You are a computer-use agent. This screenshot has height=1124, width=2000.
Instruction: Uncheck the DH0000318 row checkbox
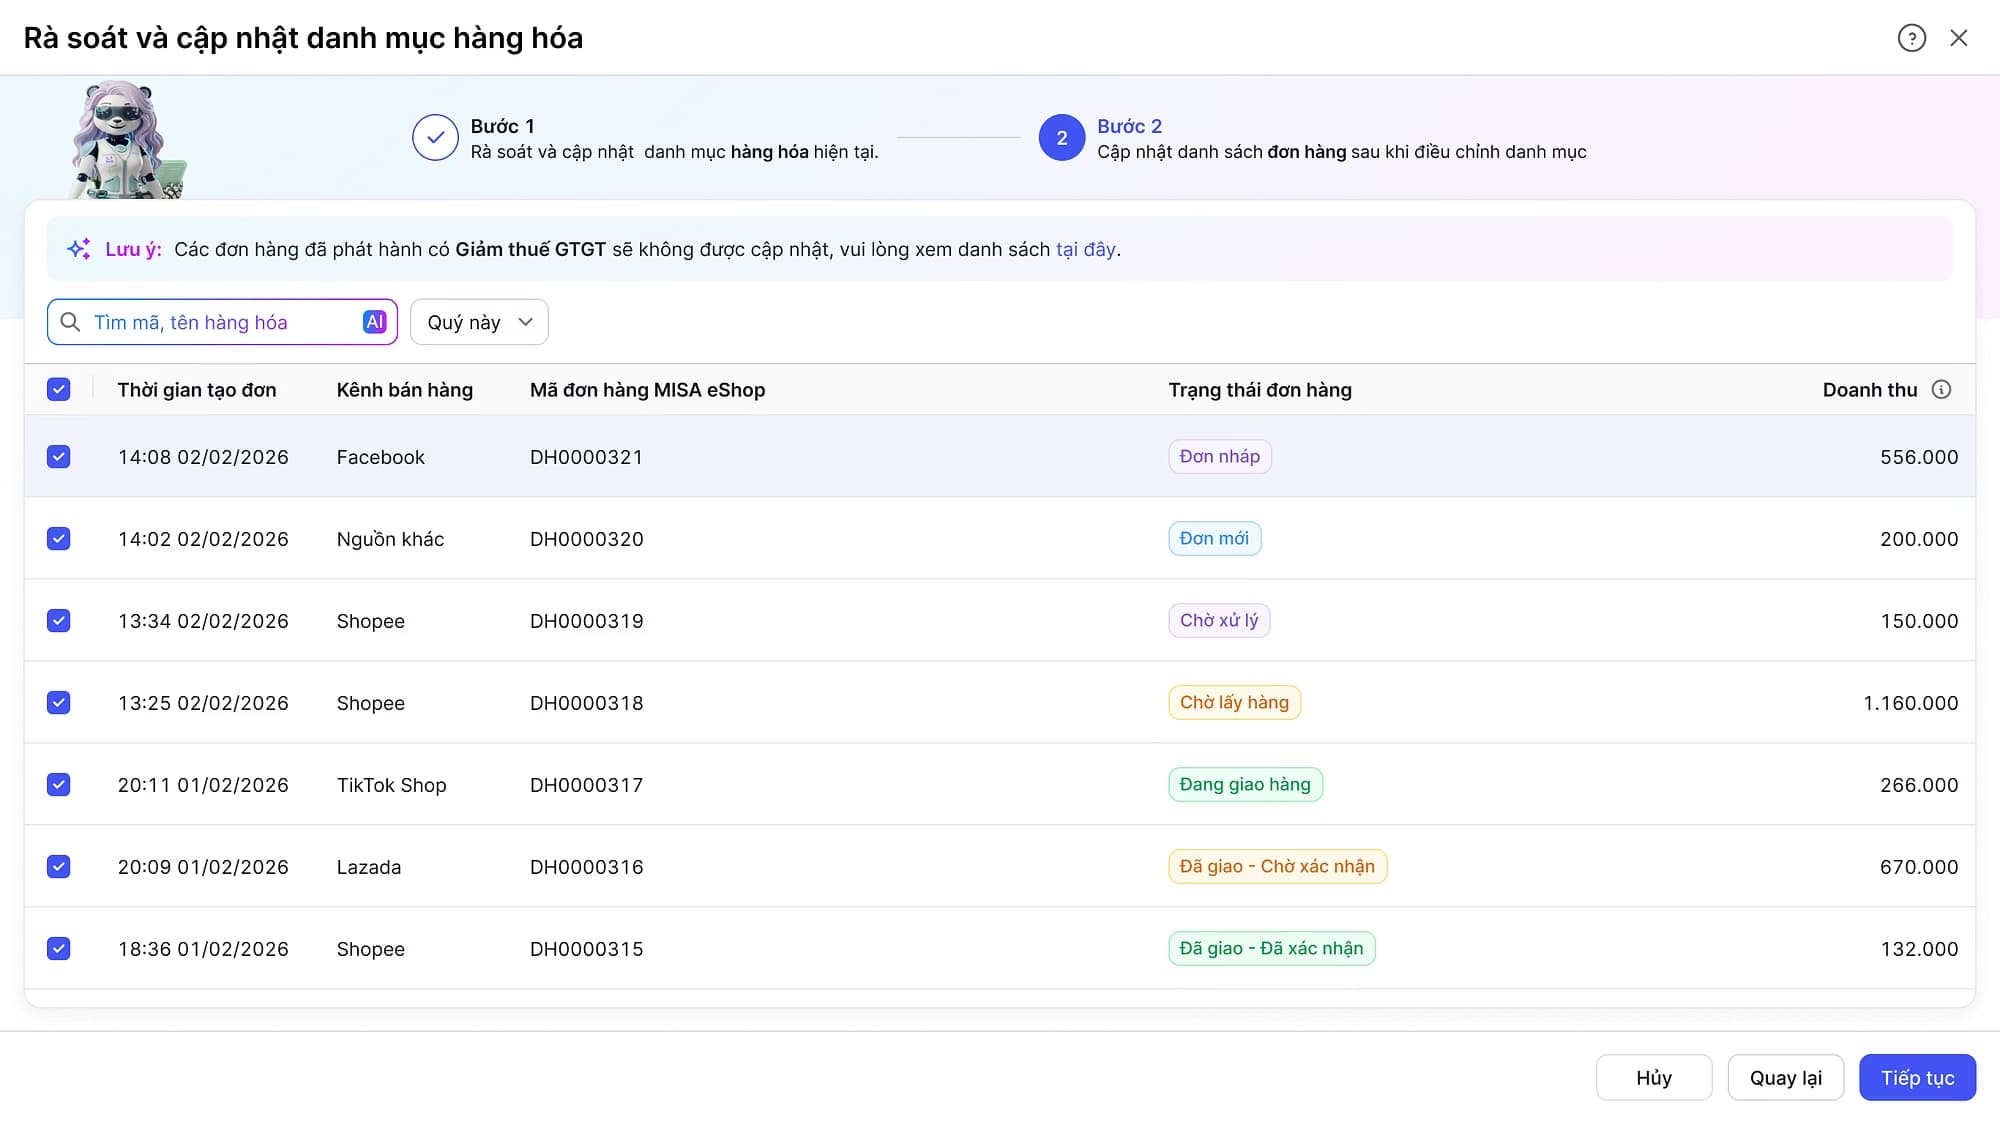pos(59,703)
